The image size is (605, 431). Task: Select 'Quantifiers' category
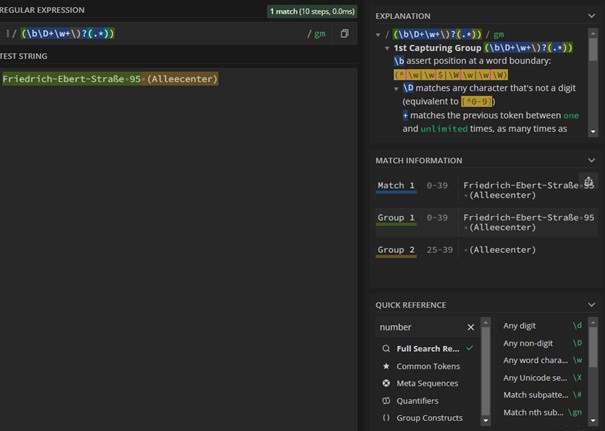(417, 401)
